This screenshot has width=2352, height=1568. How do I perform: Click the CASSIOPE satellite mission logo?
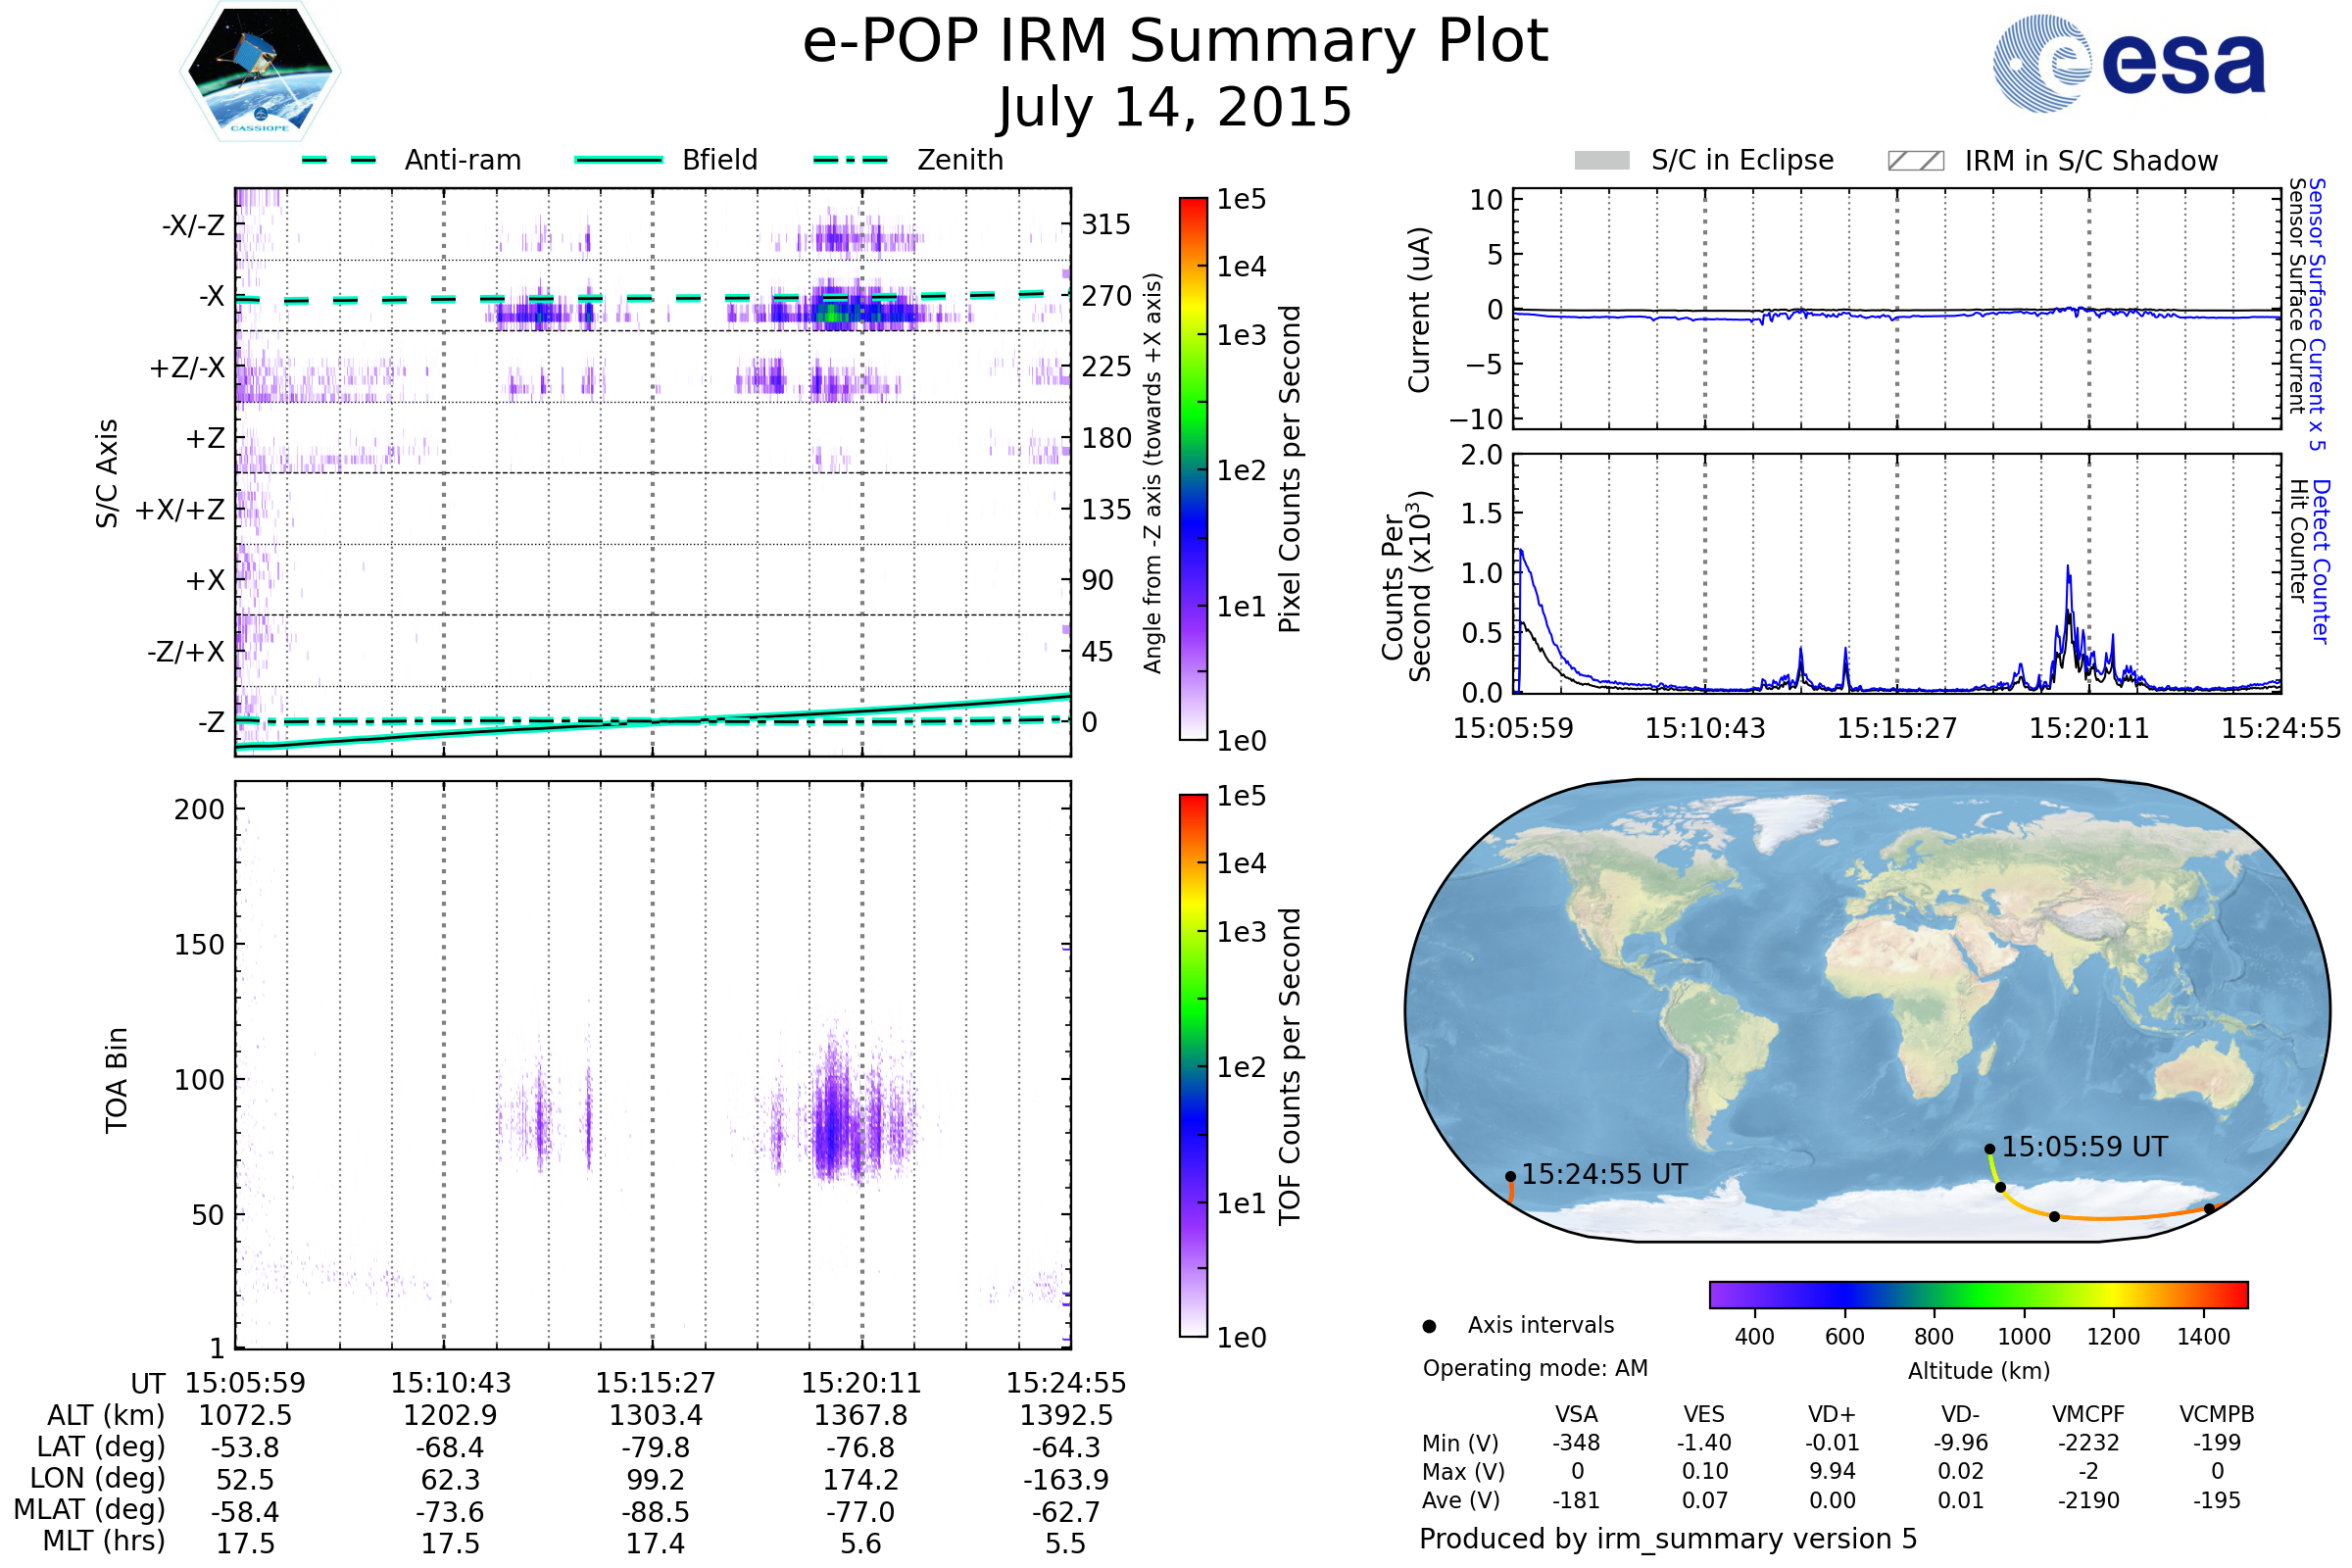(x=260, y=72)
